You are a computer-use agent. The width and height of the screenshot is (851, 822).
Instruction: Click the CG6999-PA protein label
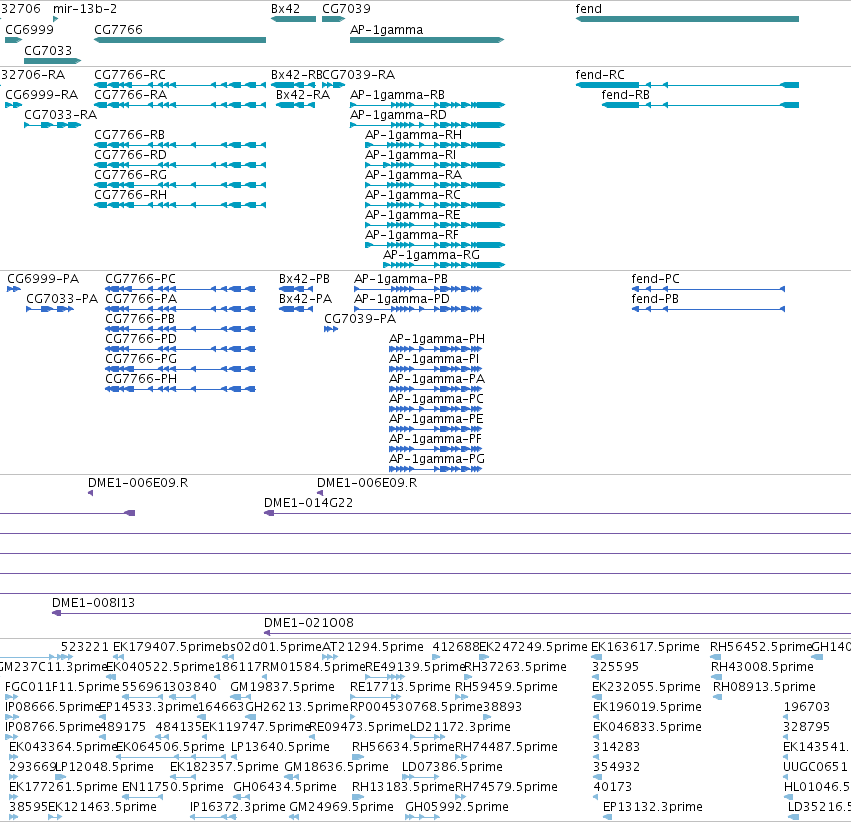[43, 279]
